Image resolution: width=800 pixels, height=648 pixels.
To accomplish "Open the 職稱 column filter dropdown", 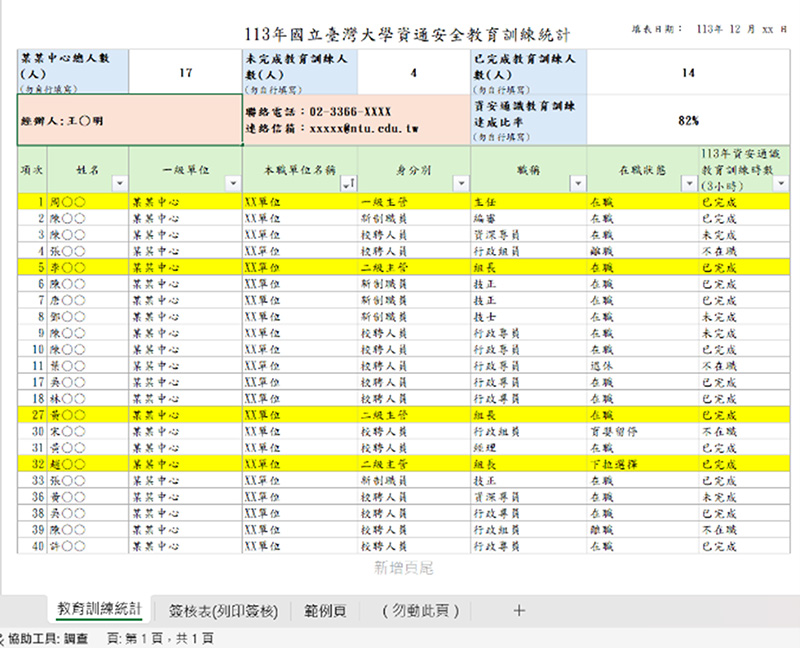I will coord(578,184).
